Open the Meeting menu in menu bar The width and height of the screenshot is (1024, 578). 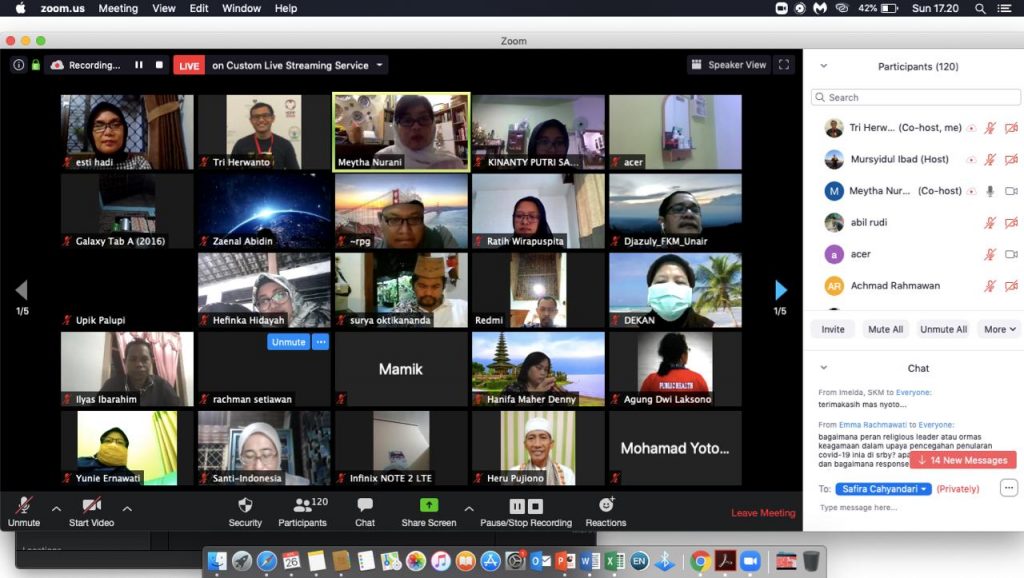118,8
